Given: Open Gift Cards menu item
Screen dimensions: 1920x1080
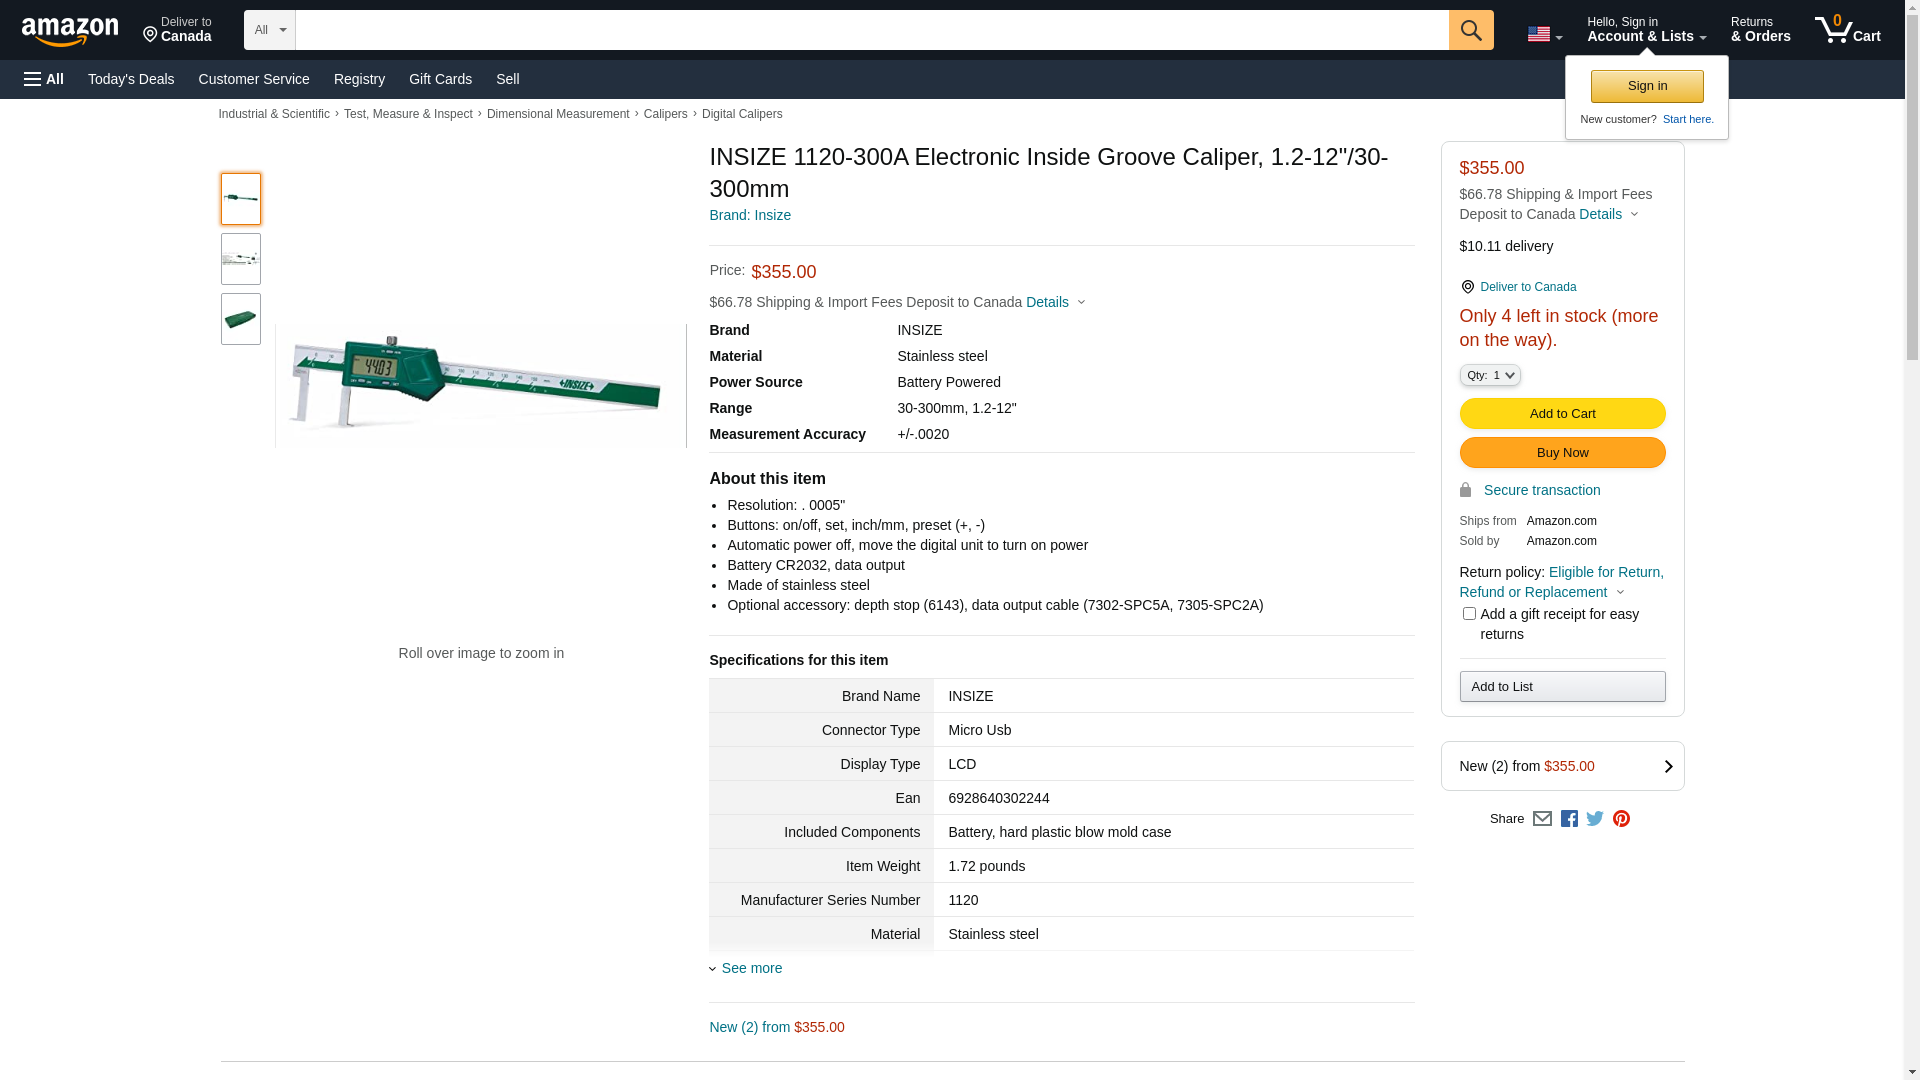Looking at the screenshot, I should point(440,79).
